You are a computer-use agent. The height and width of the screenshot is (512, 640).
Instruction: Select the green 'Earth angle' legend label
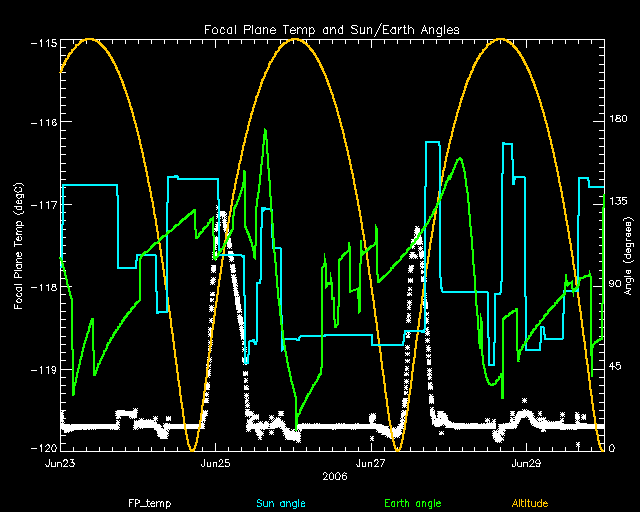point(412,502)
